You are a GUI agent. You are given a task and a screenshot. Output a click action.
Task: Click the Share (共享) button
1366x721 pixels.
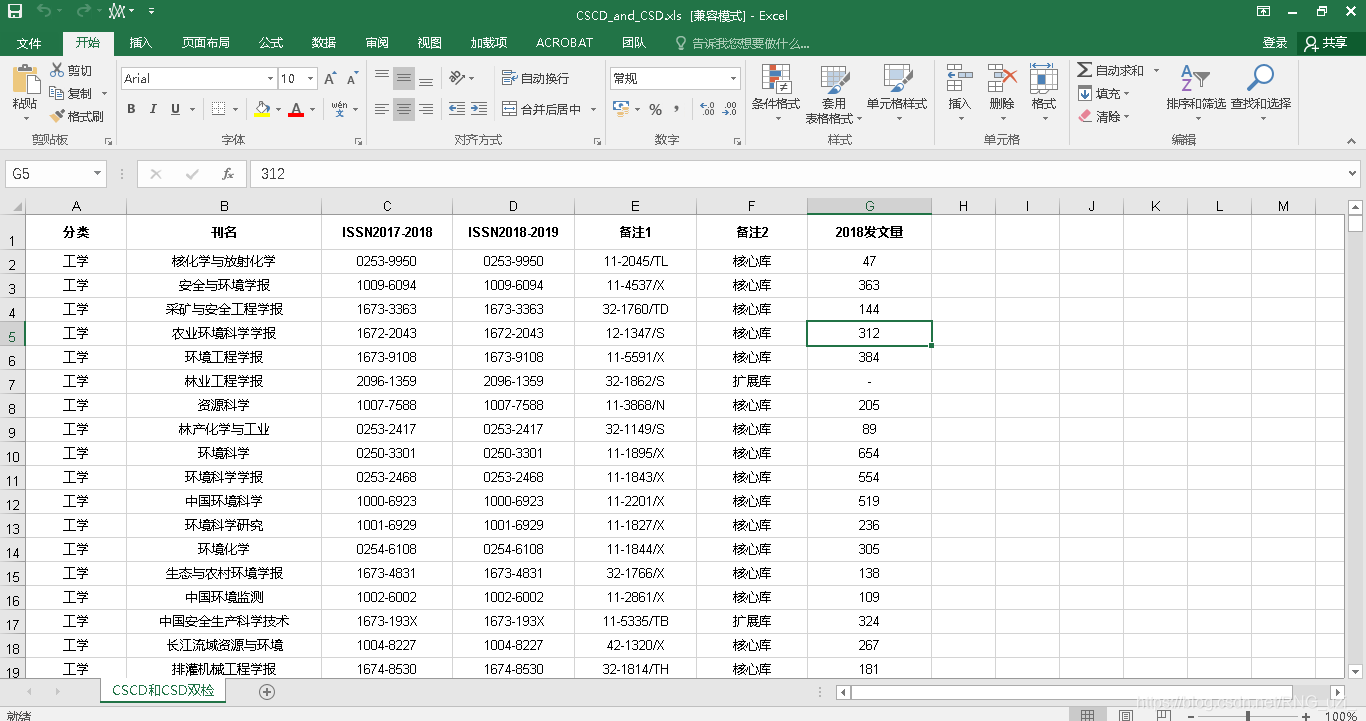pyautogui.click(x=1328, y=43)
